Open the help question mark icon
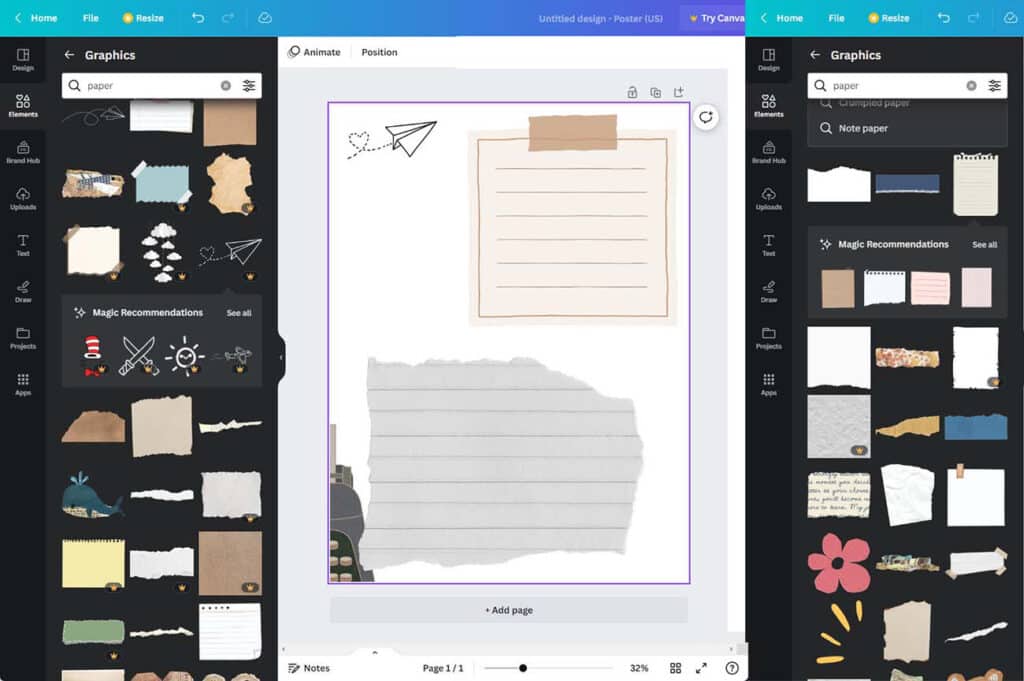This screenshot has height=681, width=1024. [x=732, y=668]
